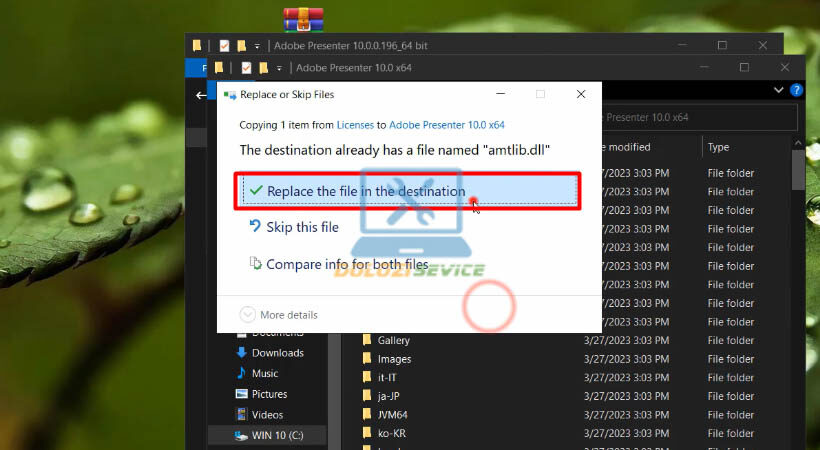
Task: Click the date cell of the ko-KR row
Action: tap(626, 434)
